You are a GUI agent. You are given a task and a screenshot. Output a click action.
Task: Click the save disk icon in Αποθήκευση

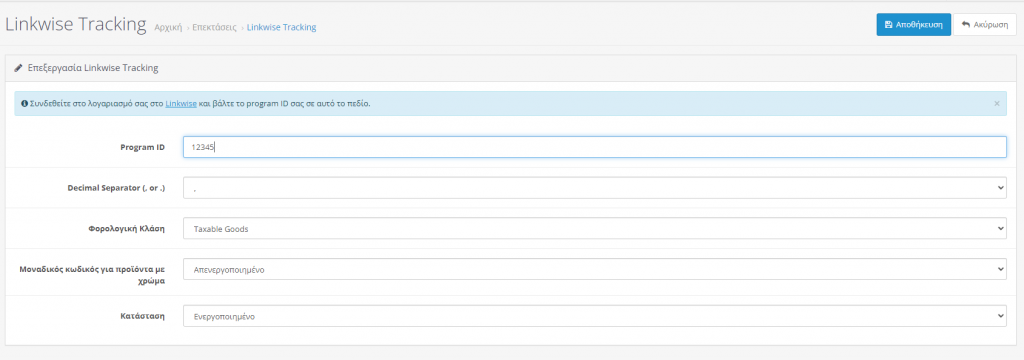888,25
